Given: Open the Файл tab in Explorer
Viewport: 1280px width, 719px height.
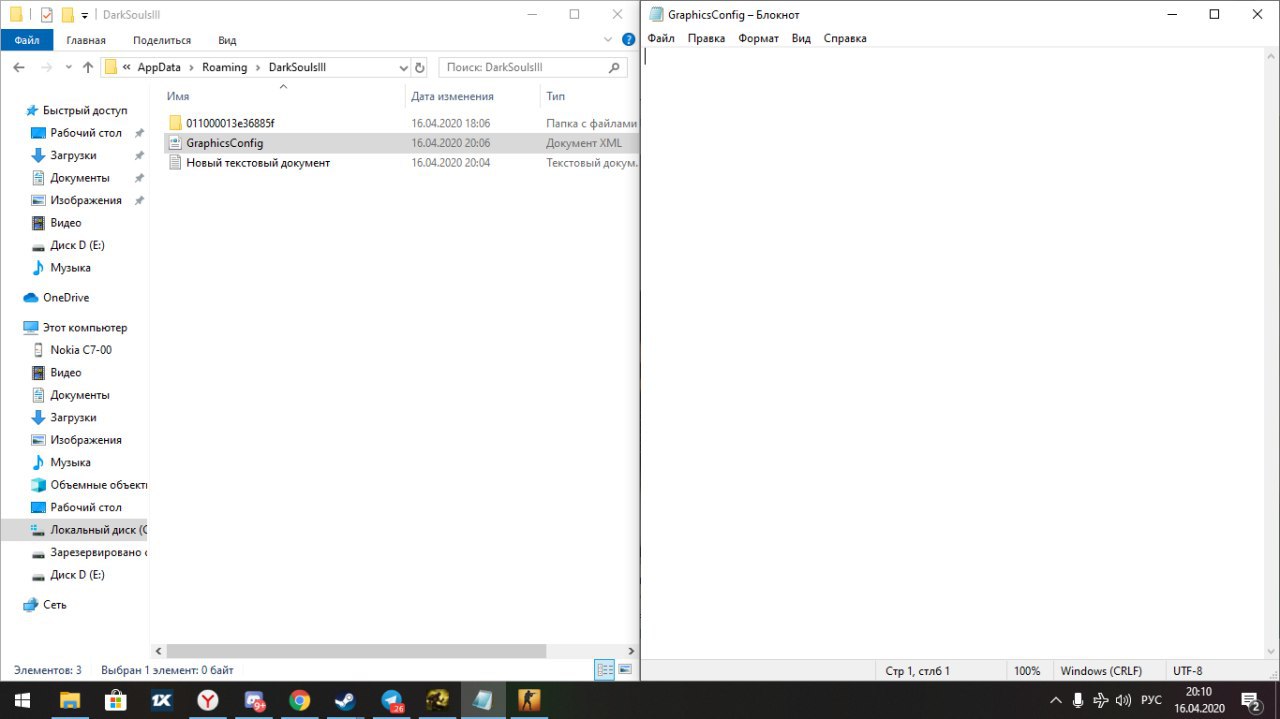Looking at the screenshot, I should (27, 40).
